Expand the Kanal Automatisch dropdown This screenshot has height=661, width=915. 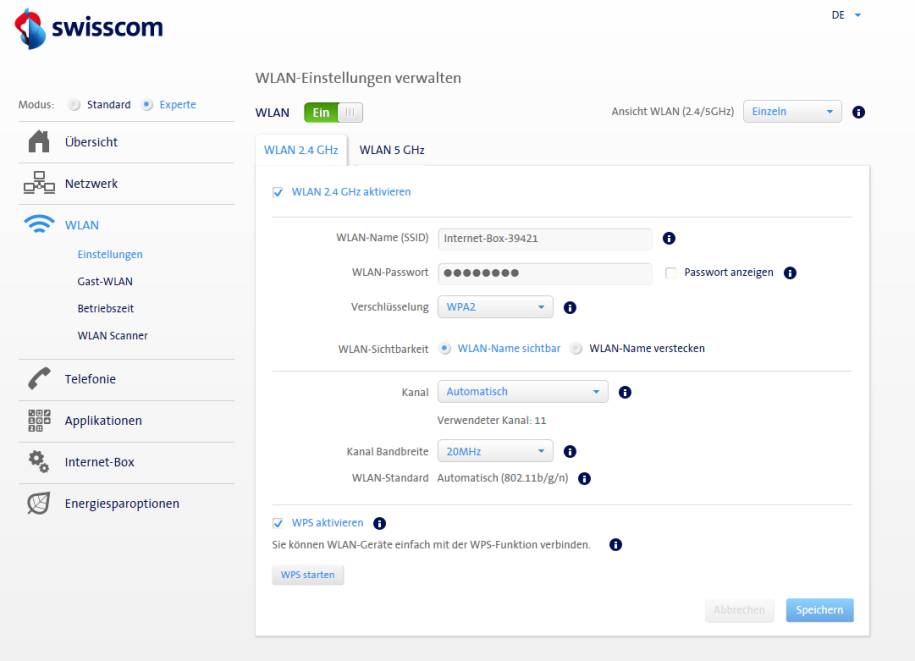point(523,391)
